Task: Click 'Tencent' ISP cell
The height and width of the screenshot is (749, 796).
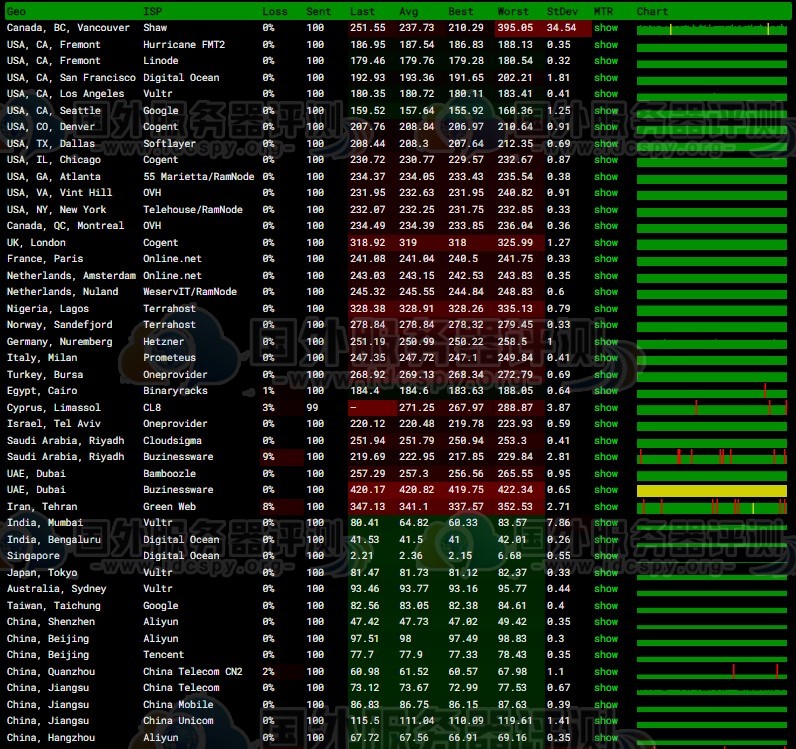Action: [x=163, y=655]
